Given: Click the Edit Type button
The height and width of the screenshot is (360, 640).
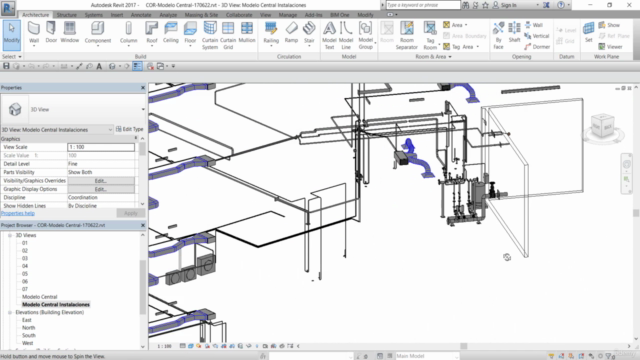Looking at the screenshot, I should pyautogui.click(x=130, y=129).
